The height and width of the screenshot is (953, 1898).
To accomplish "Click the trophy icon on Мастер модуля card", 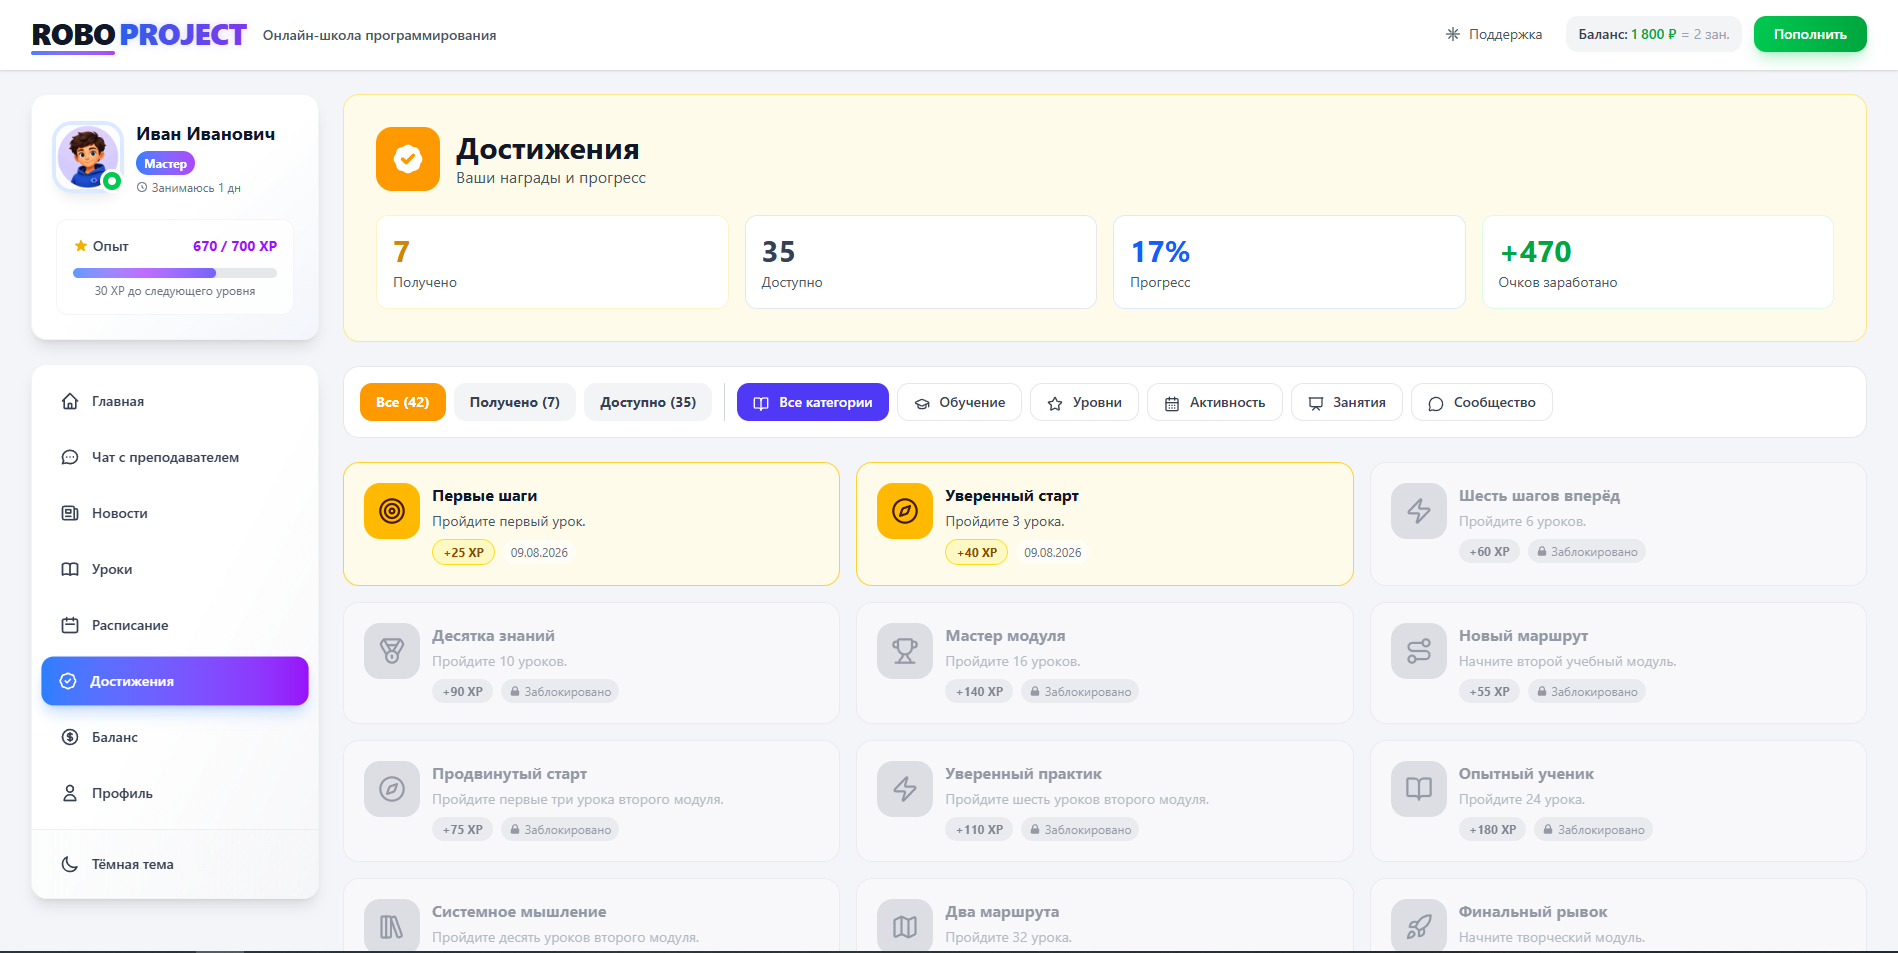I will coord(905,651).
